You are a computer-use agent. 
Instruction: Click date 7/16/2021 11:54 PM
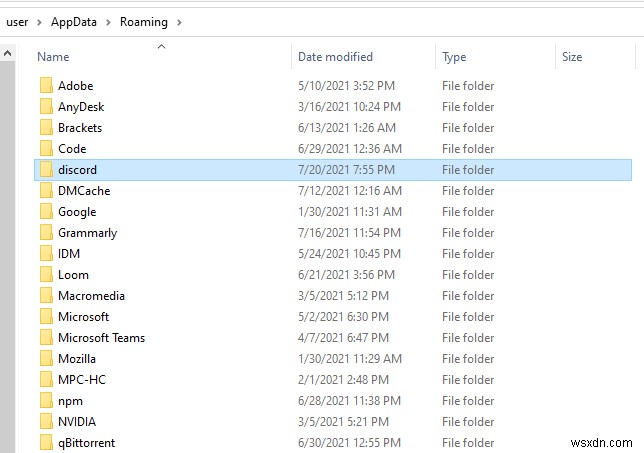[349, 232]
